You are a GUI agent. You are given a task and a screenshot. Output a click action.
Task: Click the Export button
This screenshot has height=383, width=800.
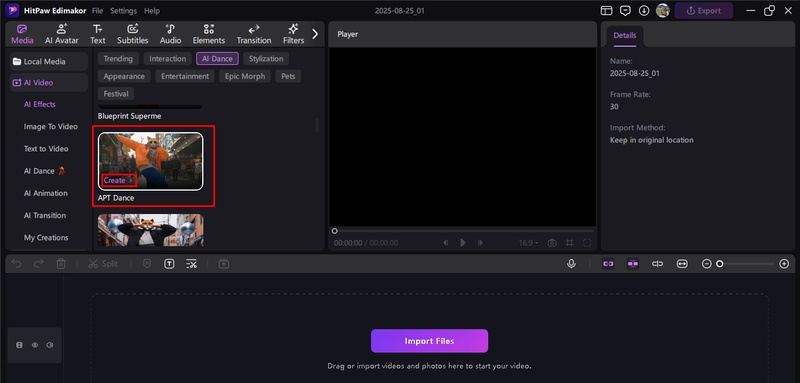point(704,11)
